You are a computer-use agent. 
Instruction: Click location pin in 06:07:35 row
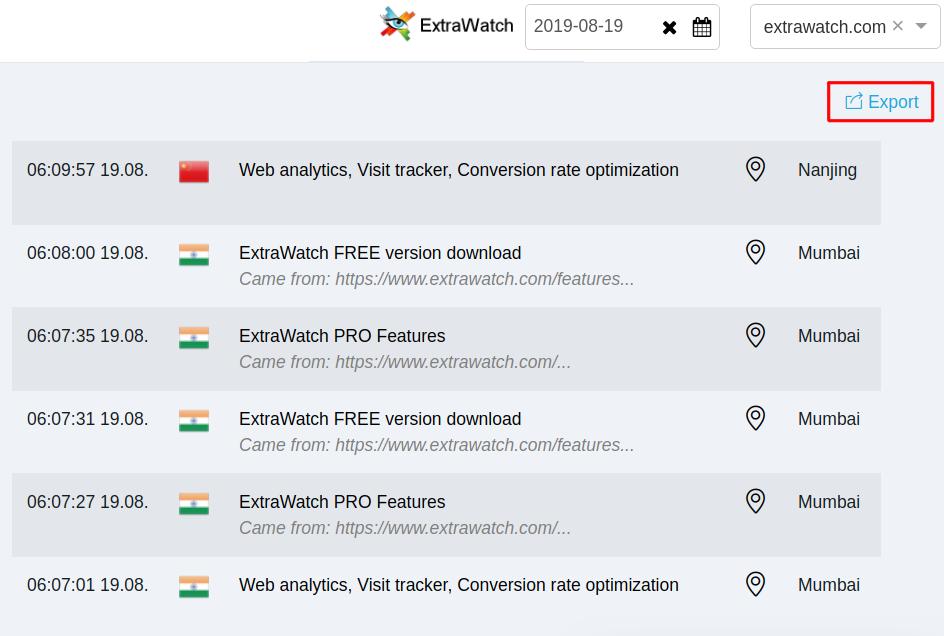[756, 335]
